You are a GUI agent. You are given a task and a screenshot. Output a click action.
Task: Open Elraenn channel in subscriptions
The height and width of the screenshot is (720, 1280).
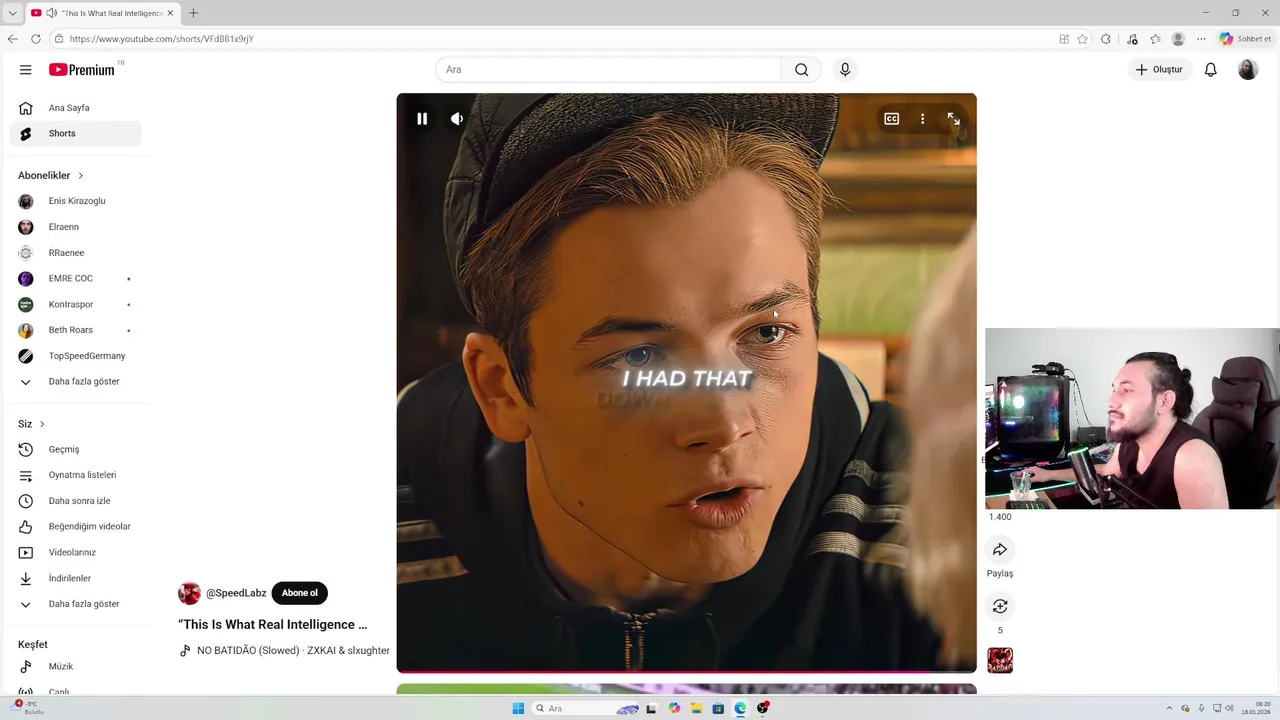(76, 227)
